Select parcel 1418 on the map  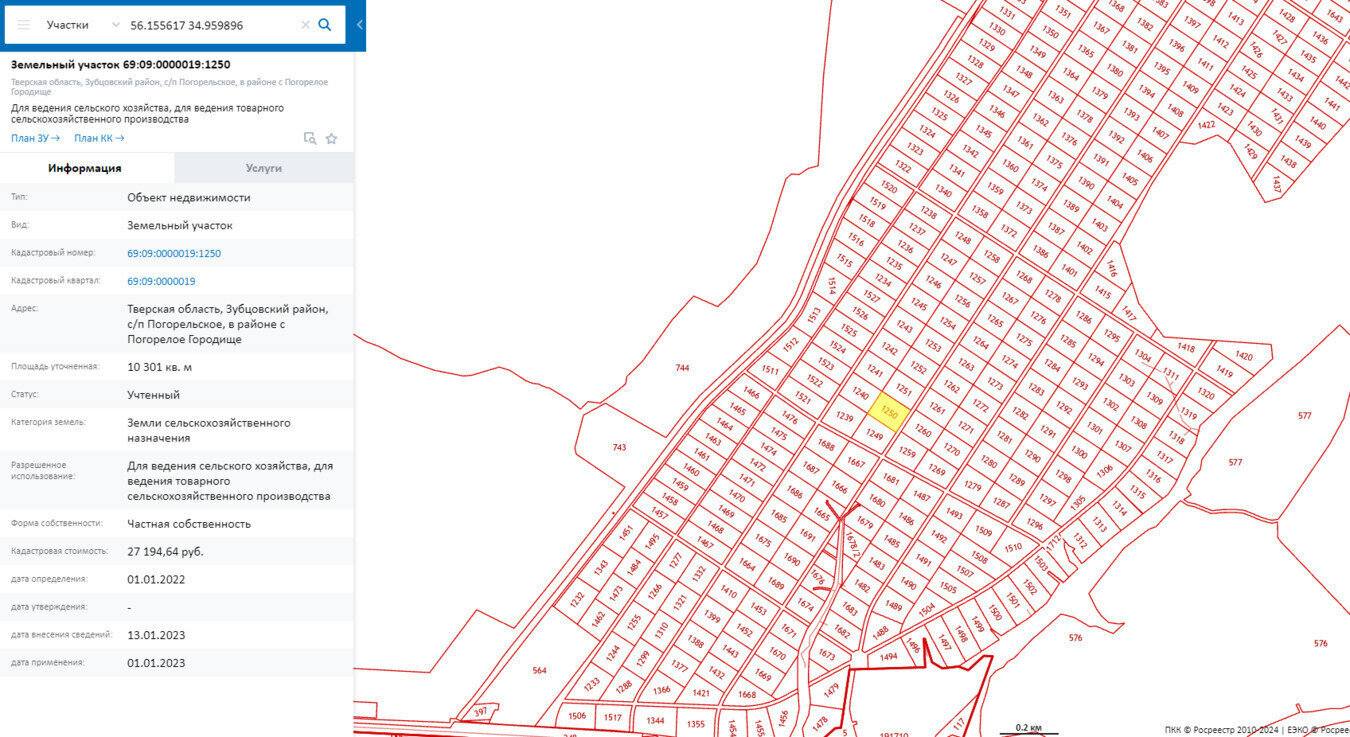1186,348
